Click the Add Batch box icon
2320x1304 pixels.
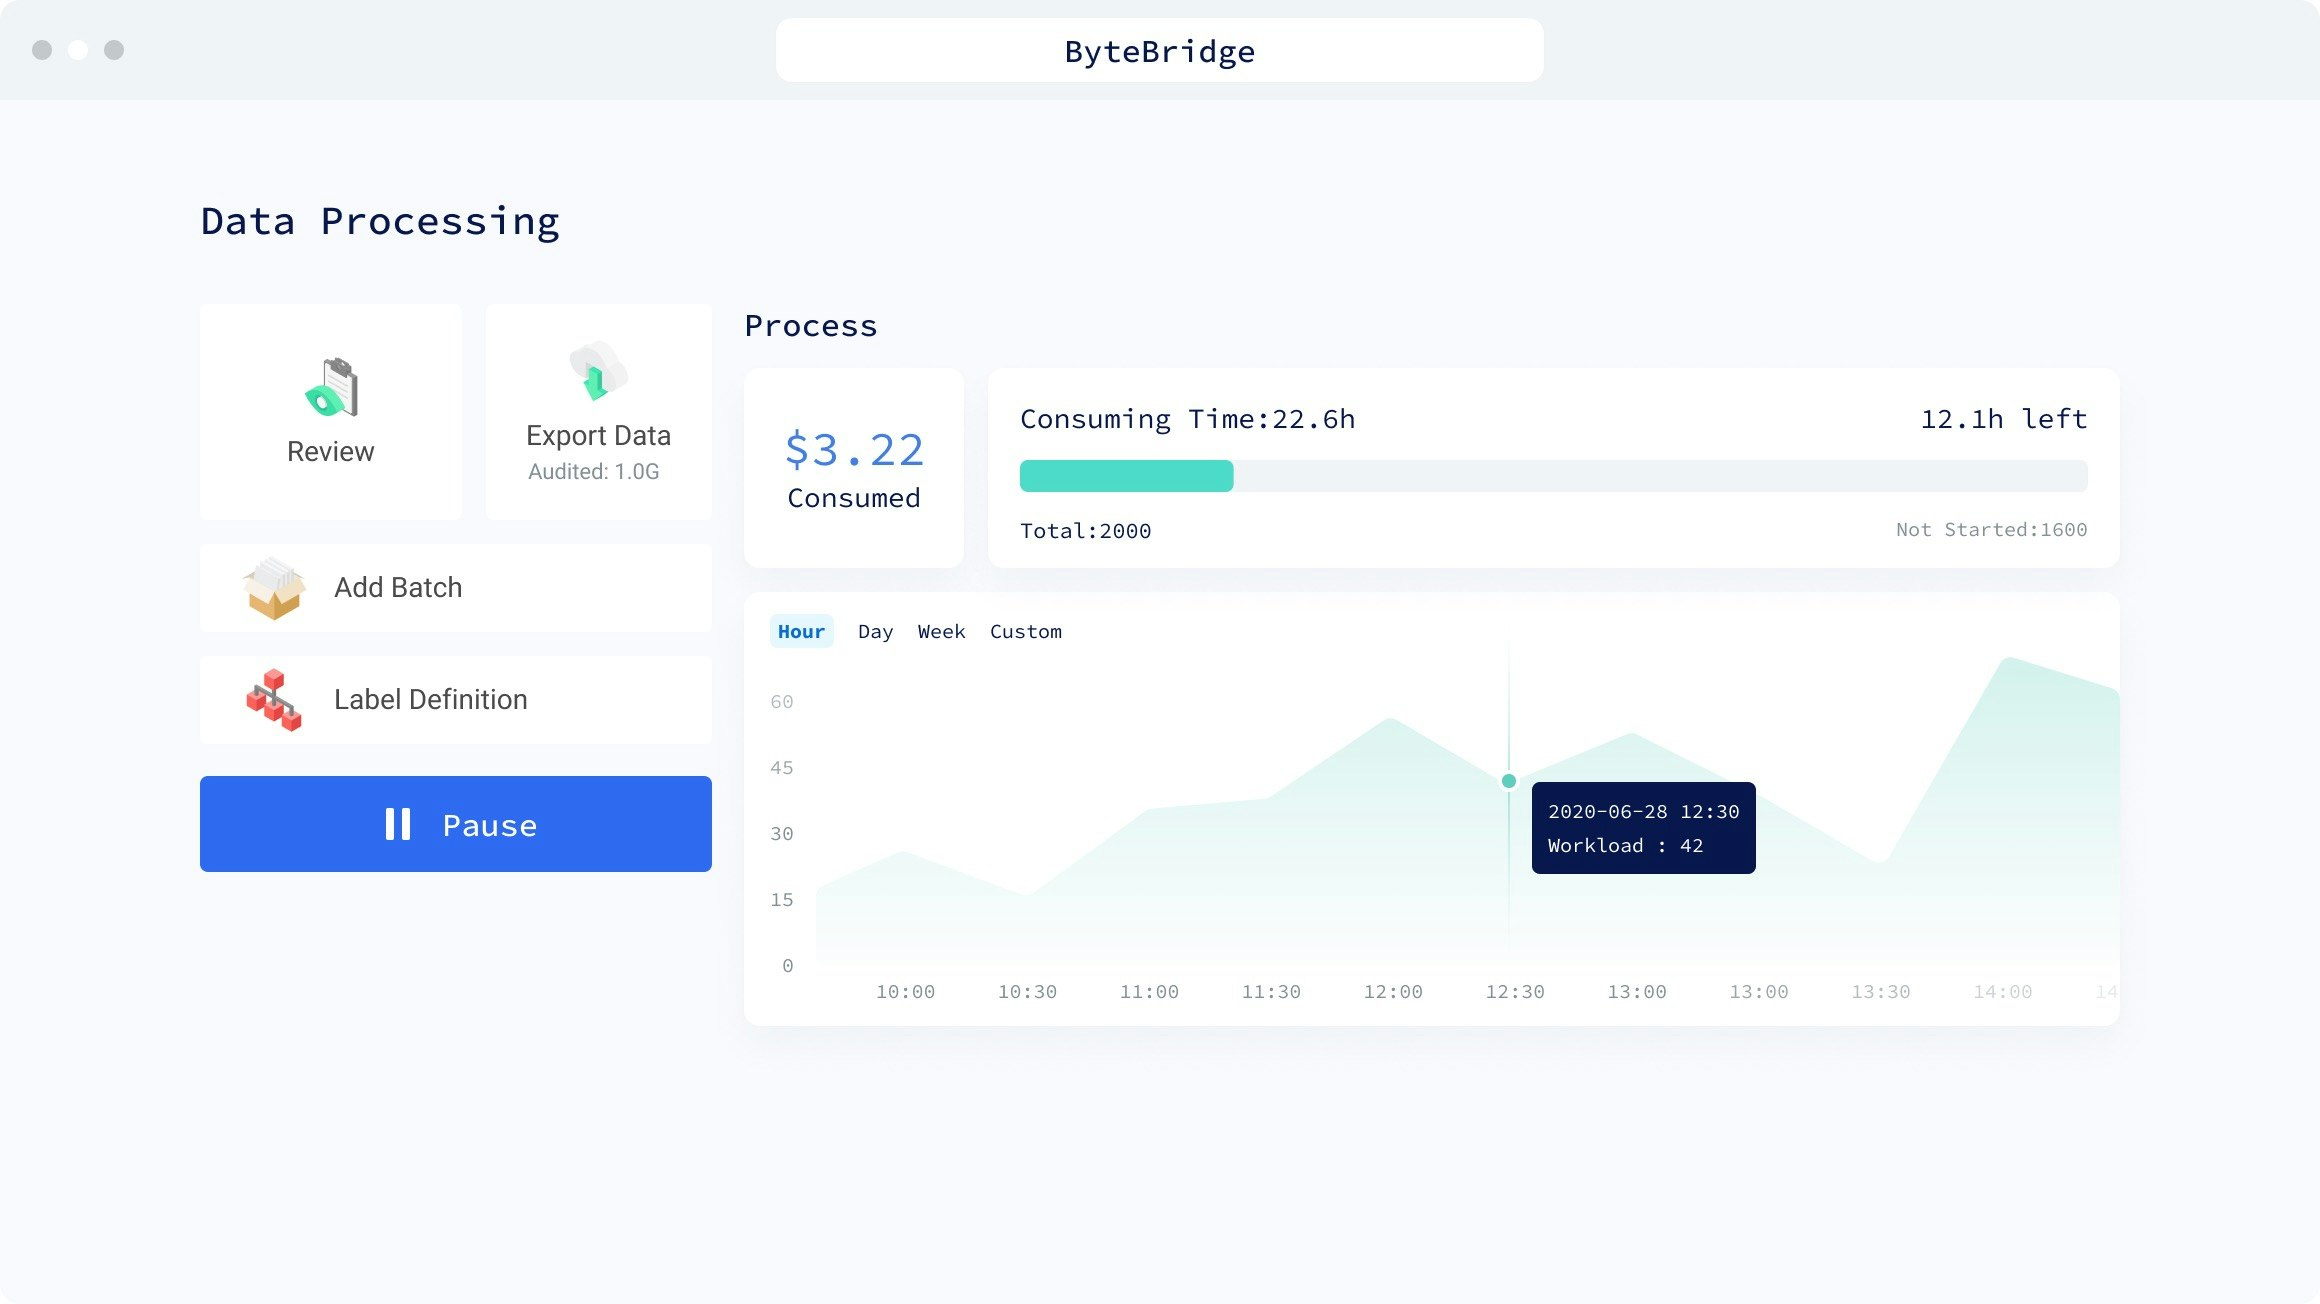pyautogui.click(x=274, y=588)
